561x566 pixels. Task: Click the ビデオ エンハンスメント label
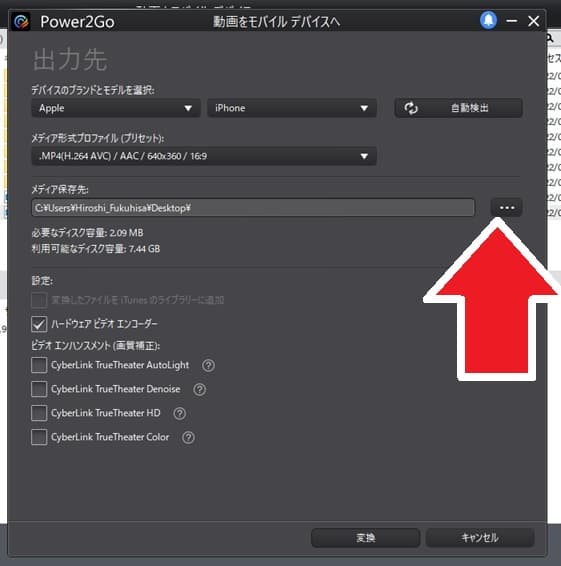tap(96, 345)
